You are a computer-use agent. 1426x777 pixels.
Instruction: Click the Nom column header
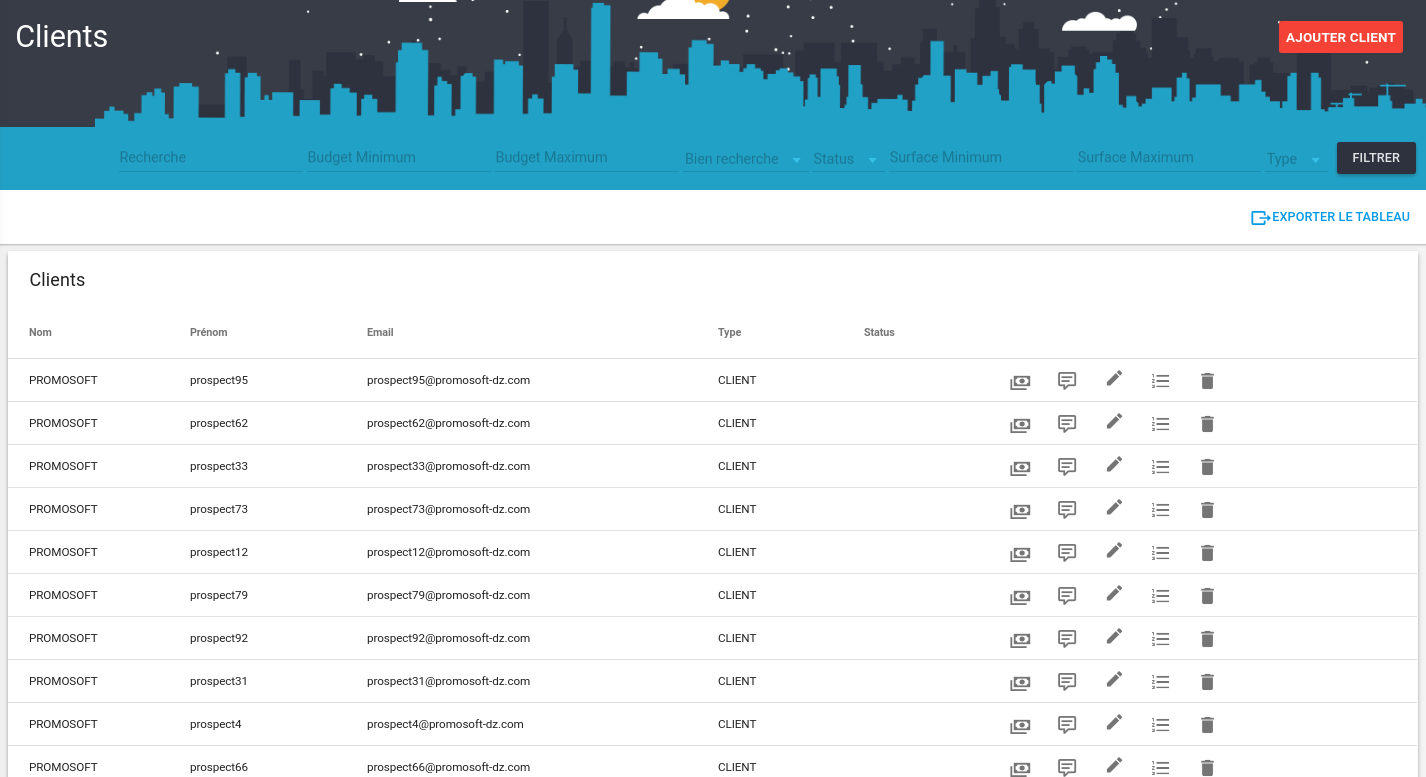click(x=40, y=332)
